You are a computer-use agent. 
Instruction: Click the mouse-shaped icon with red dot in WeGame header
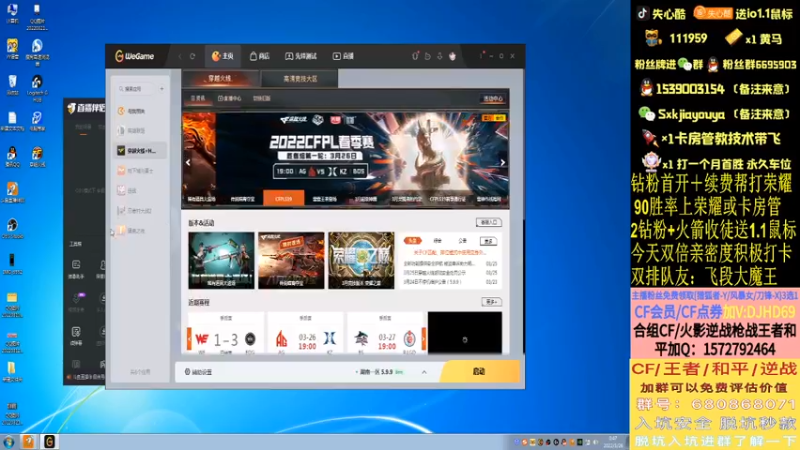click(415, 56)
